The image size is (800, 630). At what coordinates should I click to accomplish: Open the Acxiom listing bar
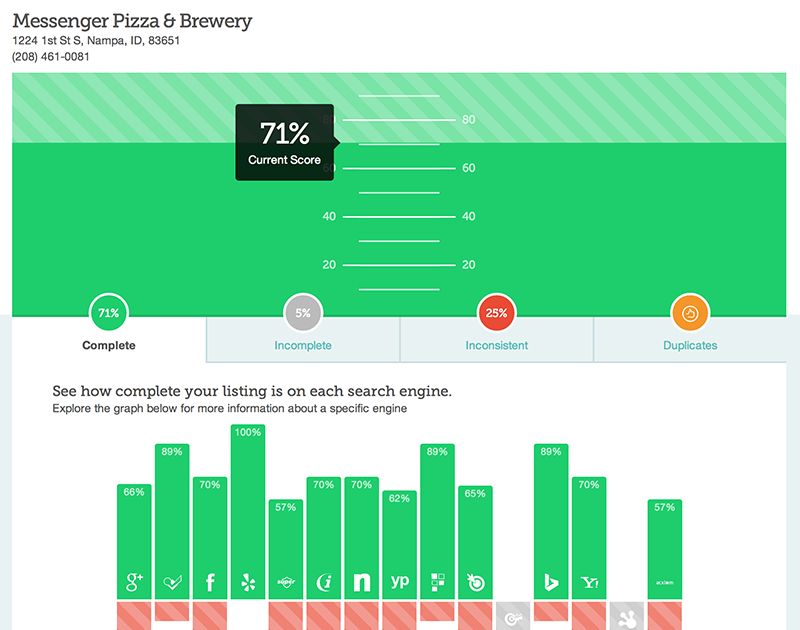click(x=665, y=549)
